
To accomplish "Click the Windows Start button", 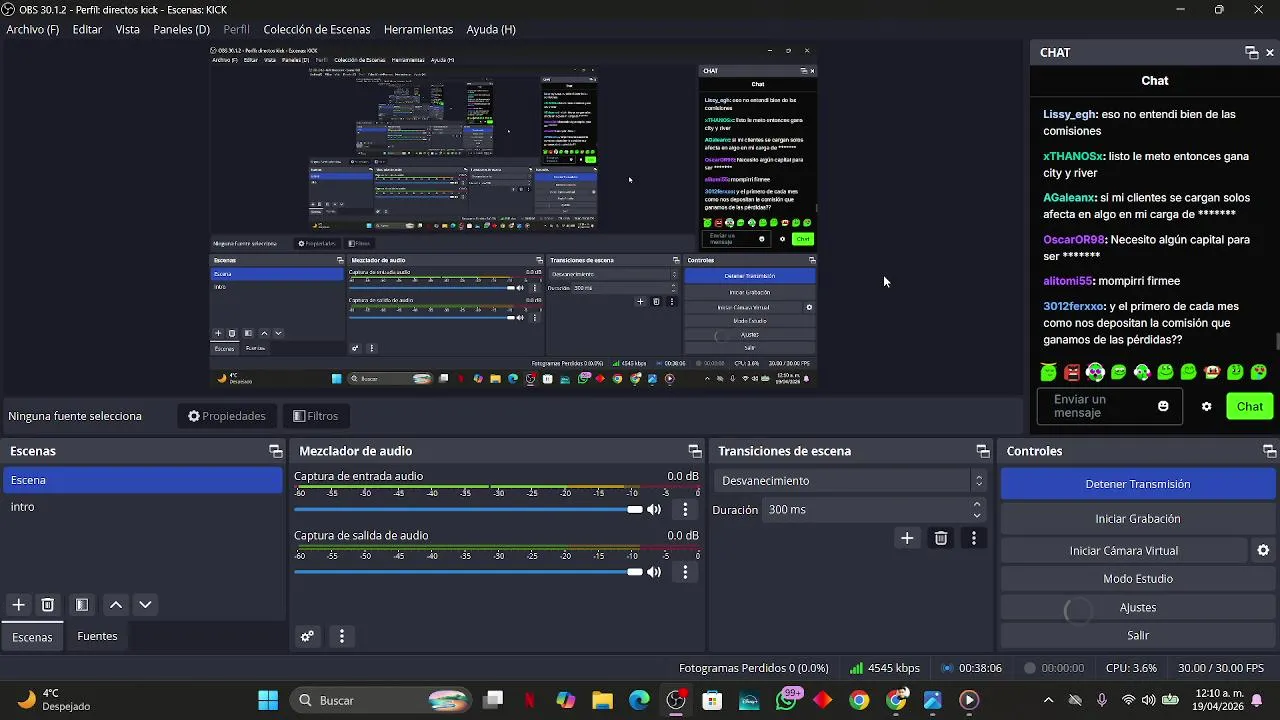I will click(268, 700).
